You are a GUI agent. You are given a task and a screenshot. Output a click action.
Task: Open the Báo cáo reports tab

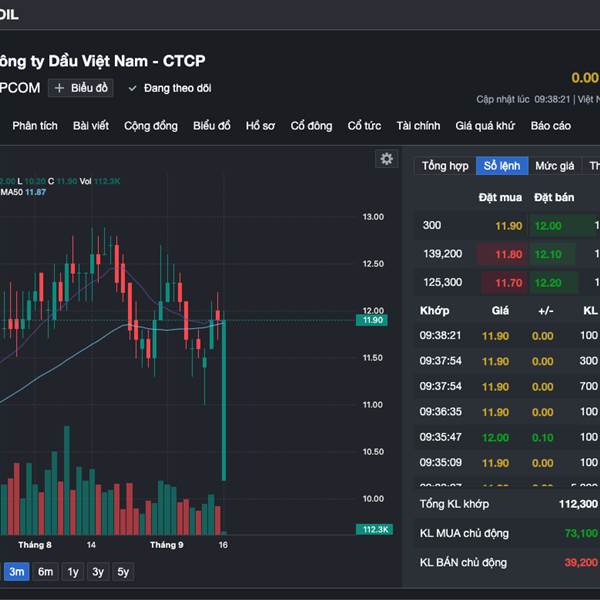coord(551,126)
